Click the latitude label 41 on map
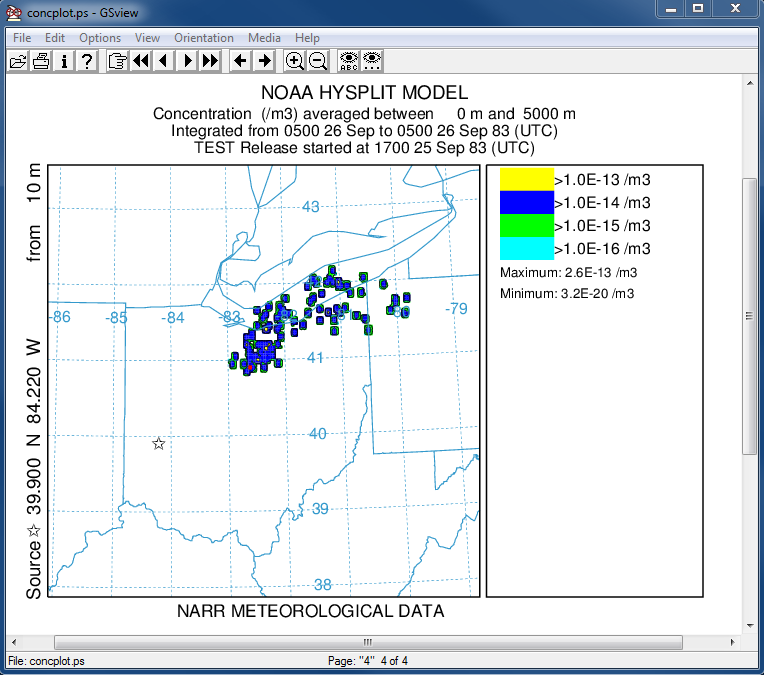The height and width of the screenshot is (675, 764). click(x=315, y=358)
